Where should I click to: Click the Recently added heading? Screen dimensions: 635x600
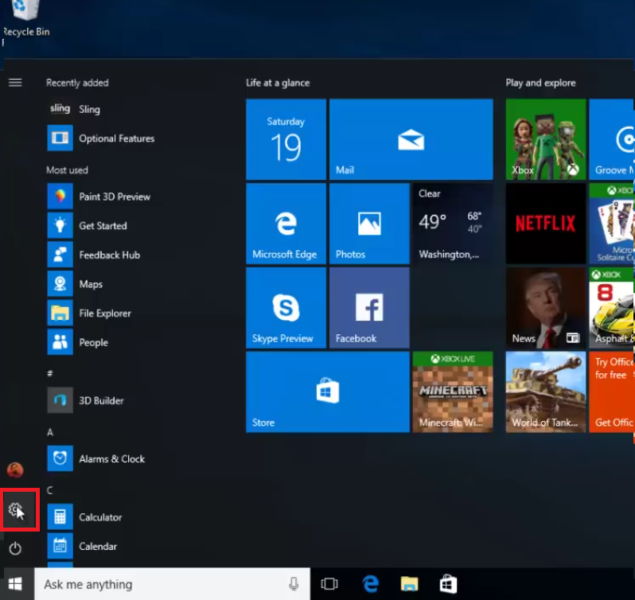(77, 83)
